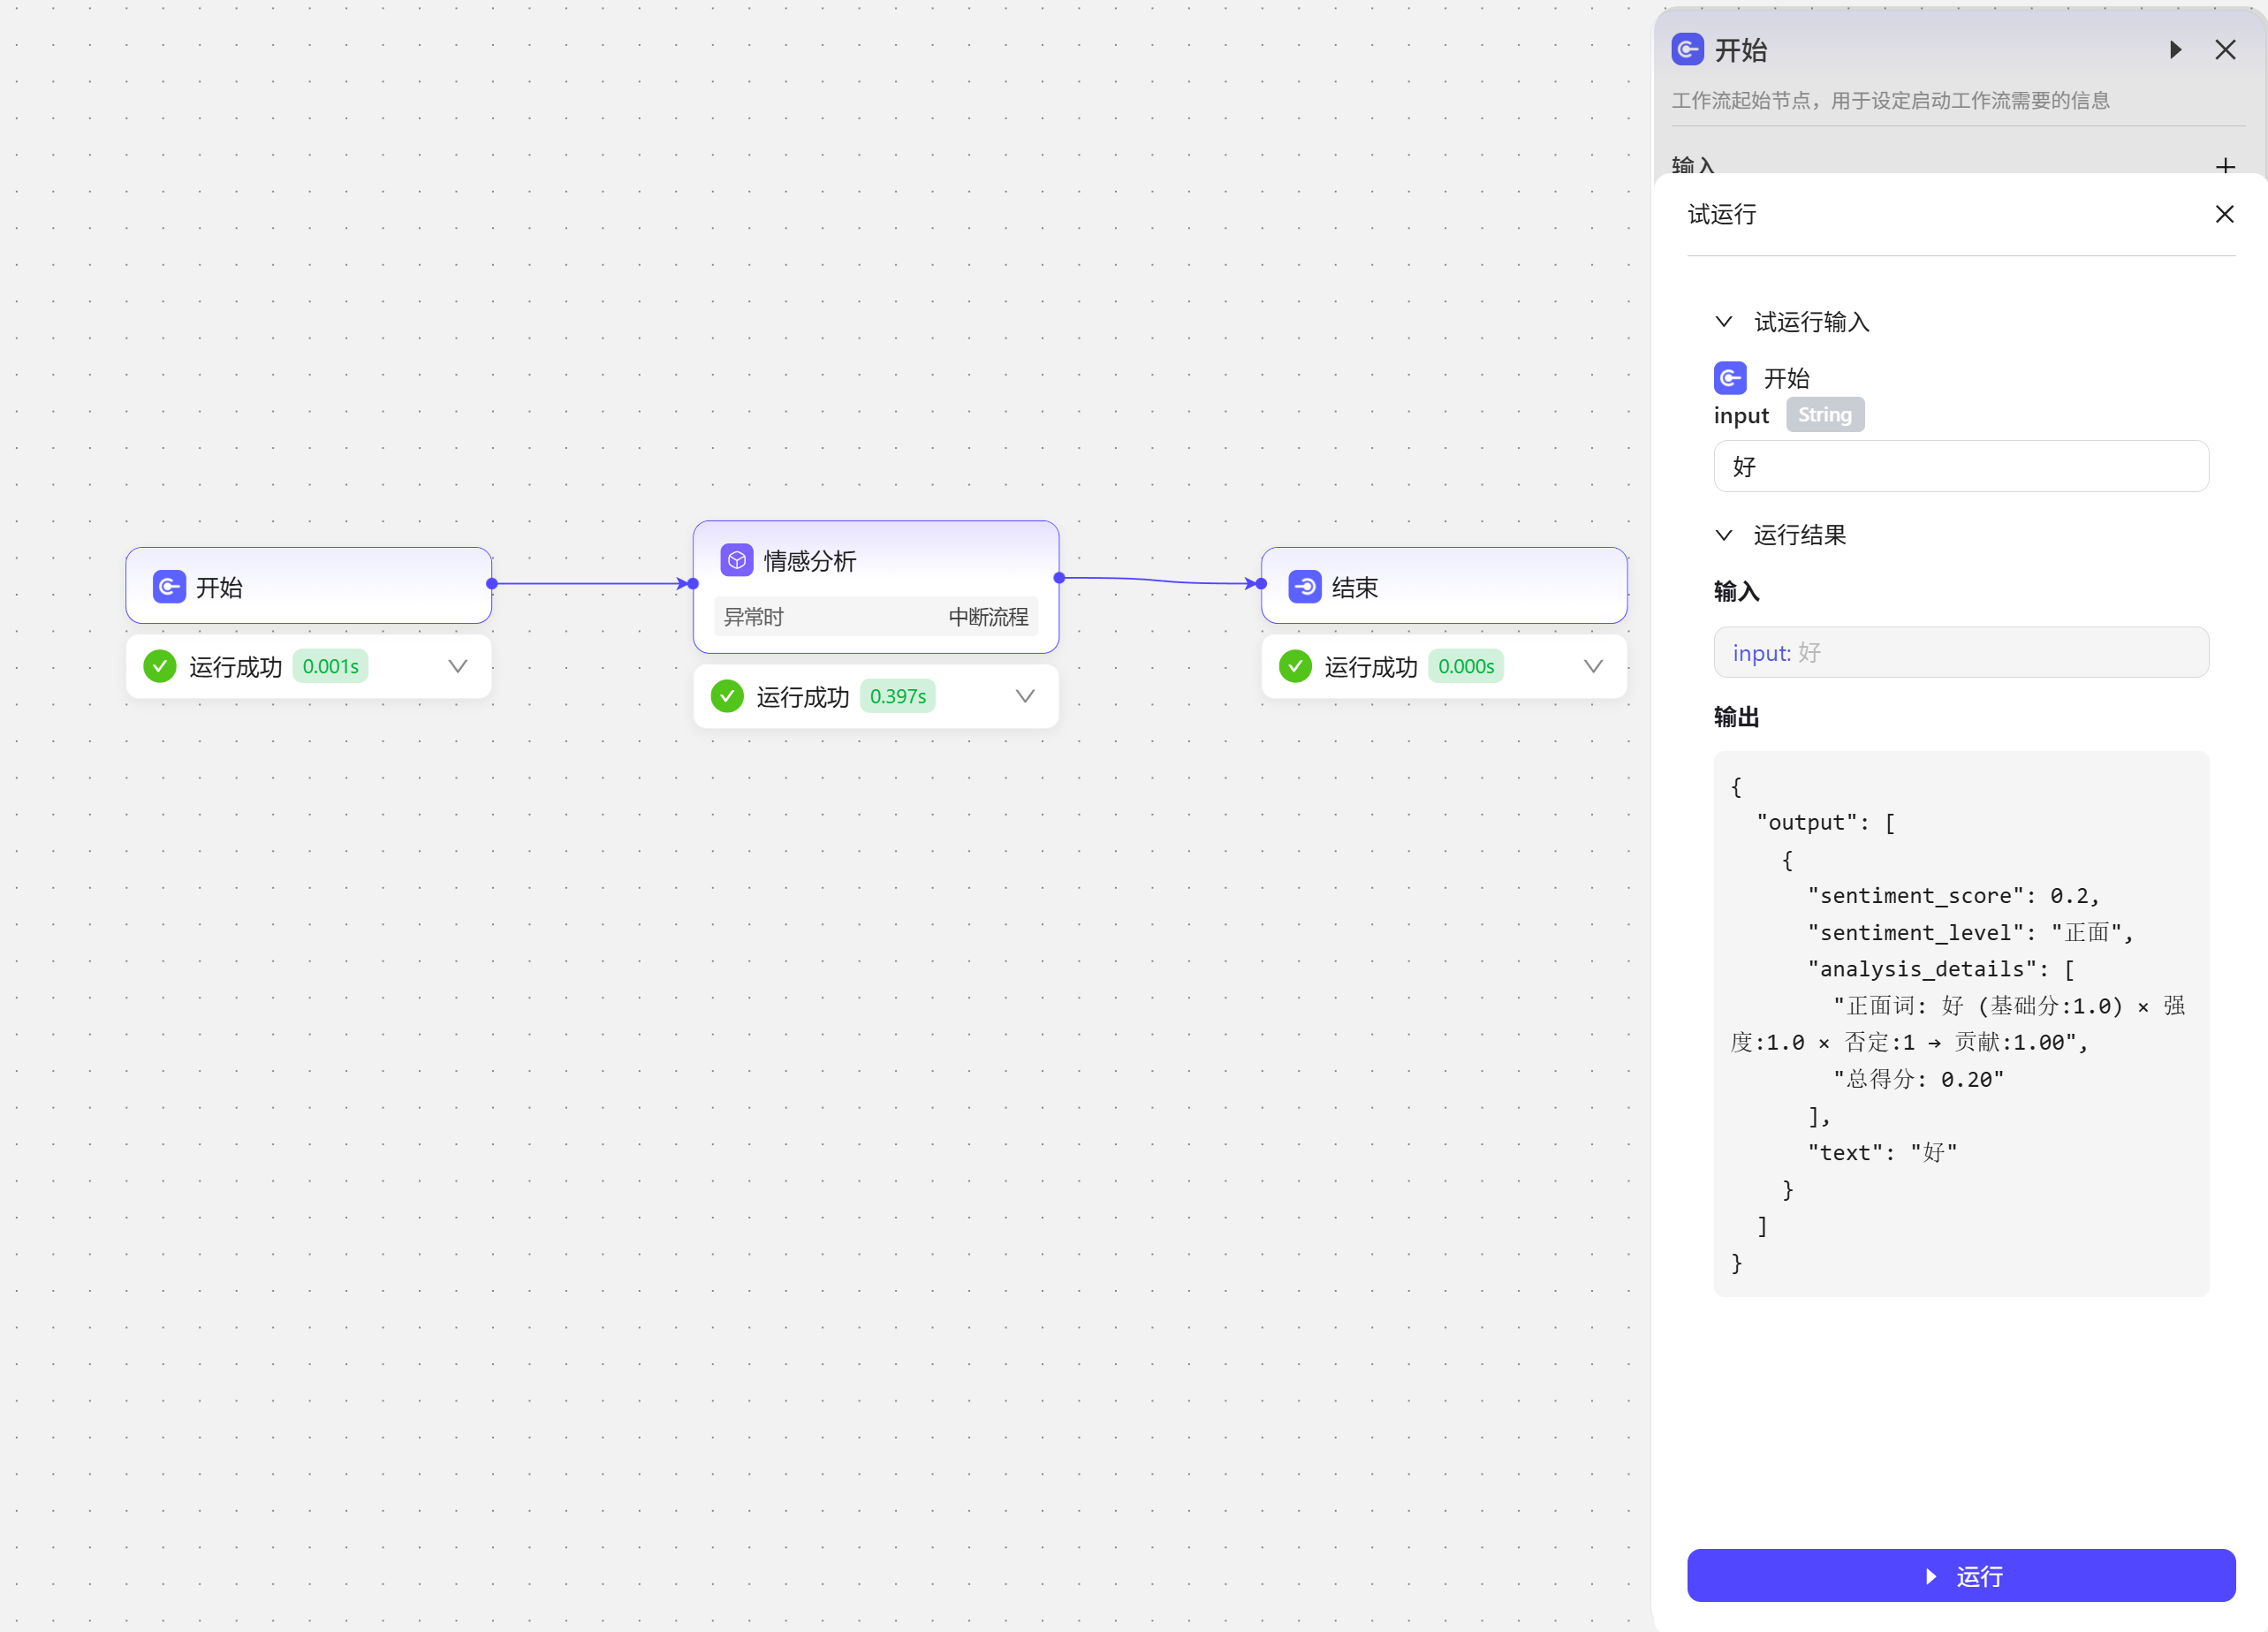Viewport: 2268px width, 1632px height.
Task: Collapse the 运行结果 section
Action: 1724,535
